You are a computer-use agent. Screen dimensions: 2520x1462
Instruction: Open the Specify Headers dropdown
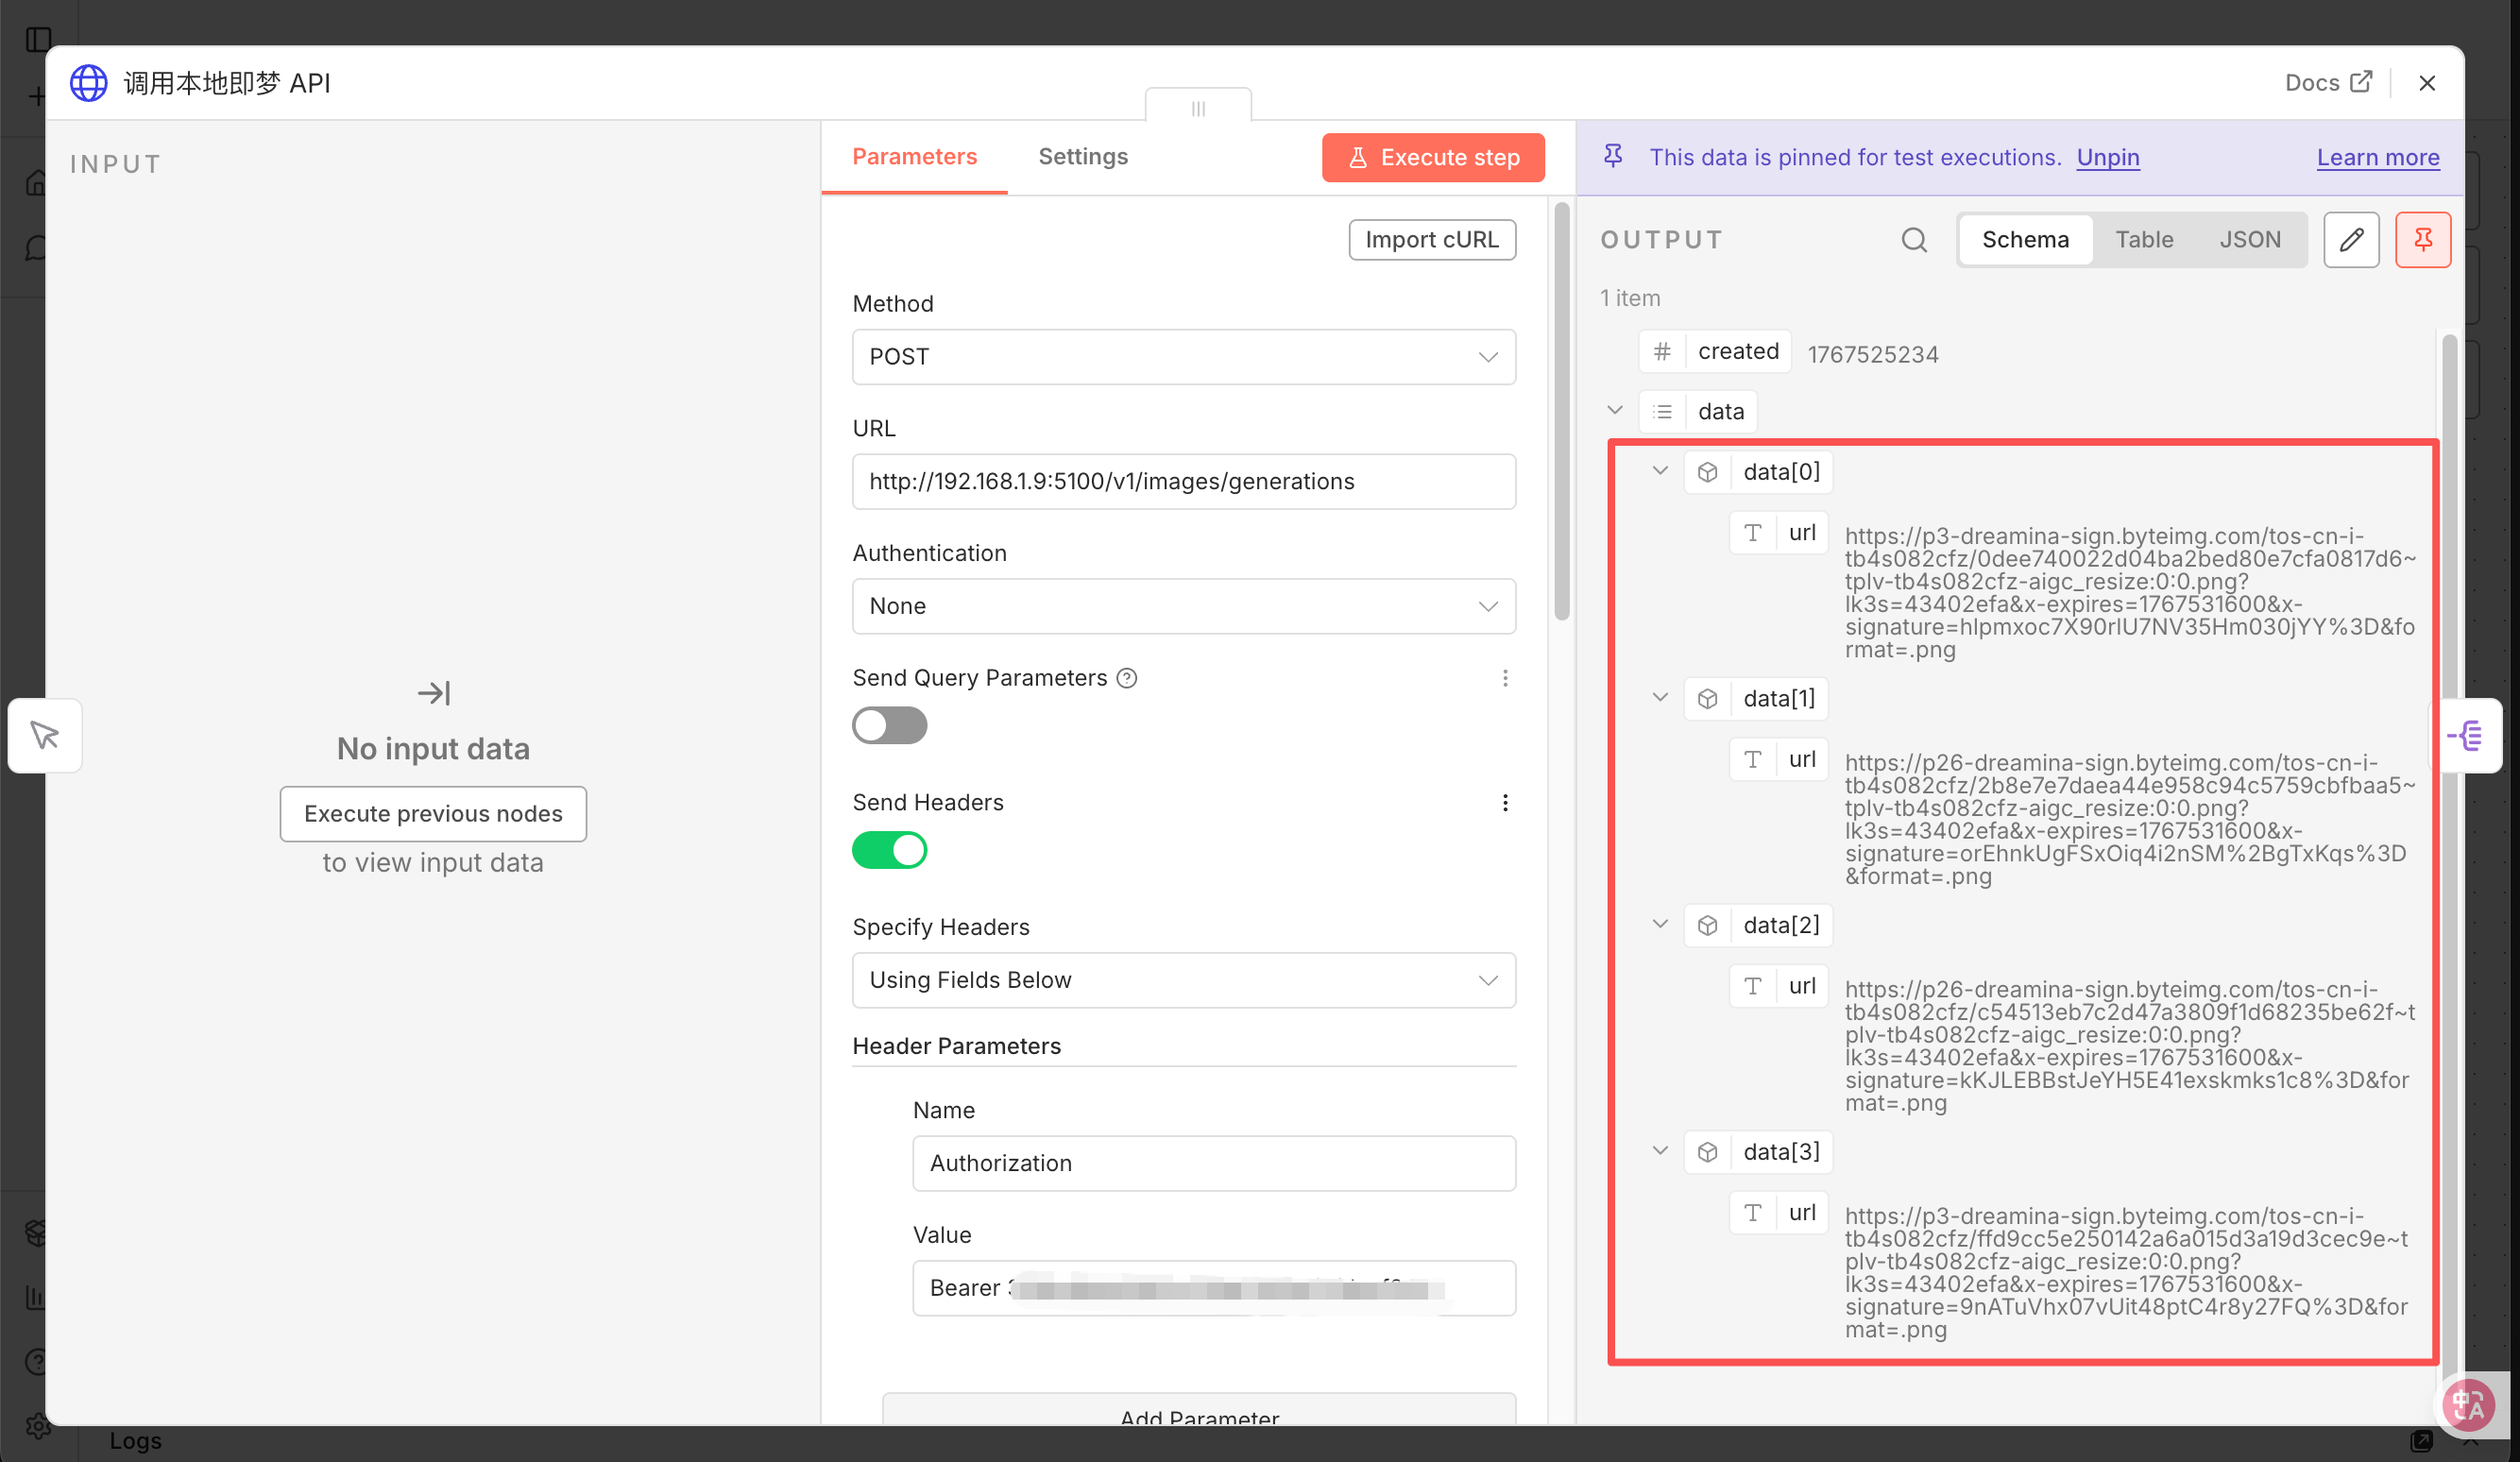click(1183, 980)
